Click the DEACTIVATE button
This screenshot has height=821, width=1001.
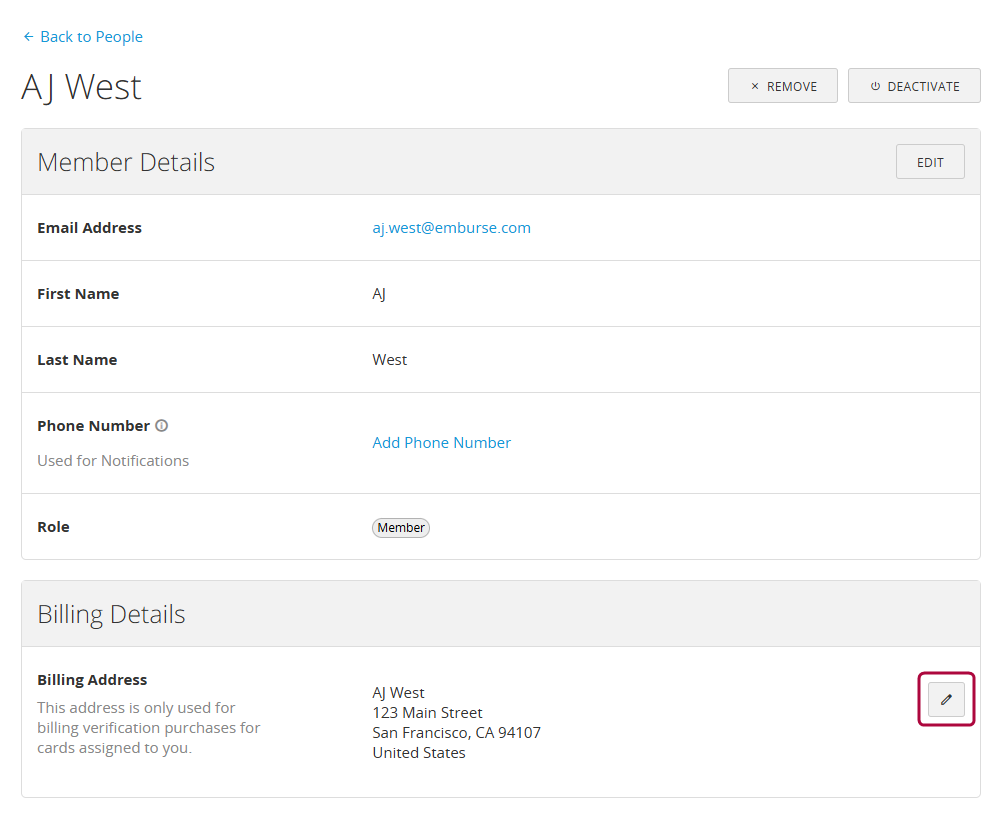point(913,85)
